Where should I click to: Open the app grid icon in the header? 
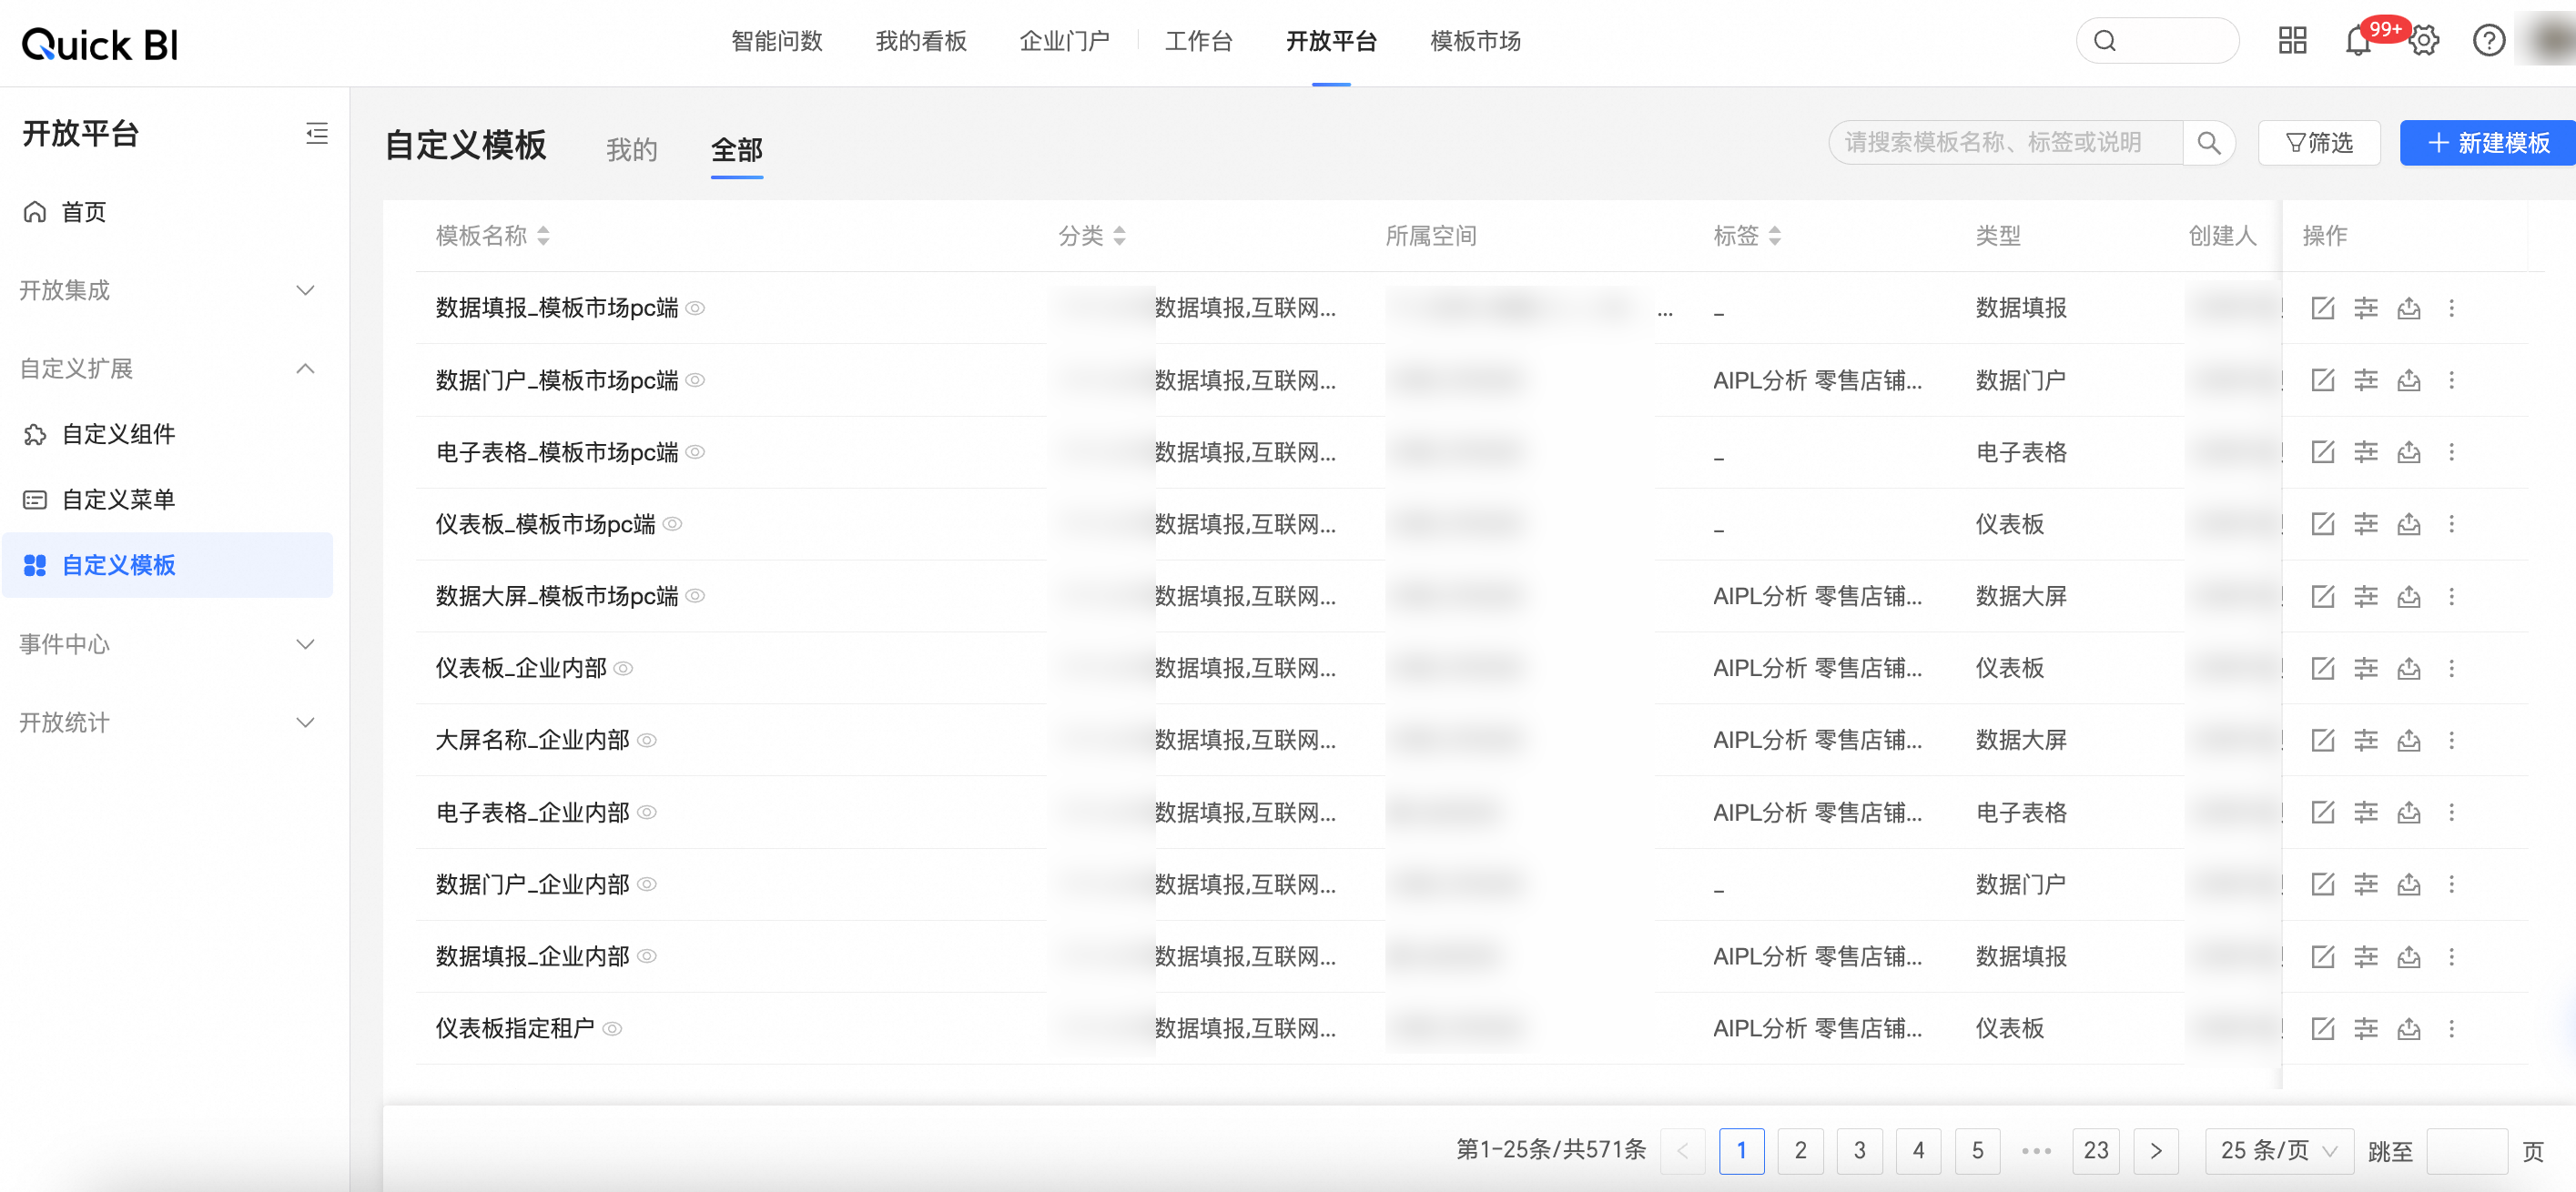(x=2292, y=41)
